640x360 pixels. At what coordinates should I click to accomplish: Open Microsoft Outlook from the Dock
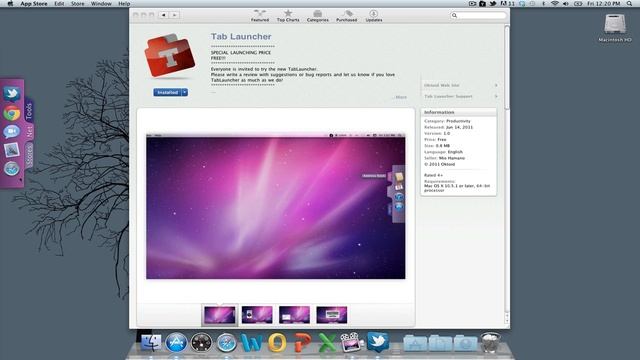tap(277, 342)
